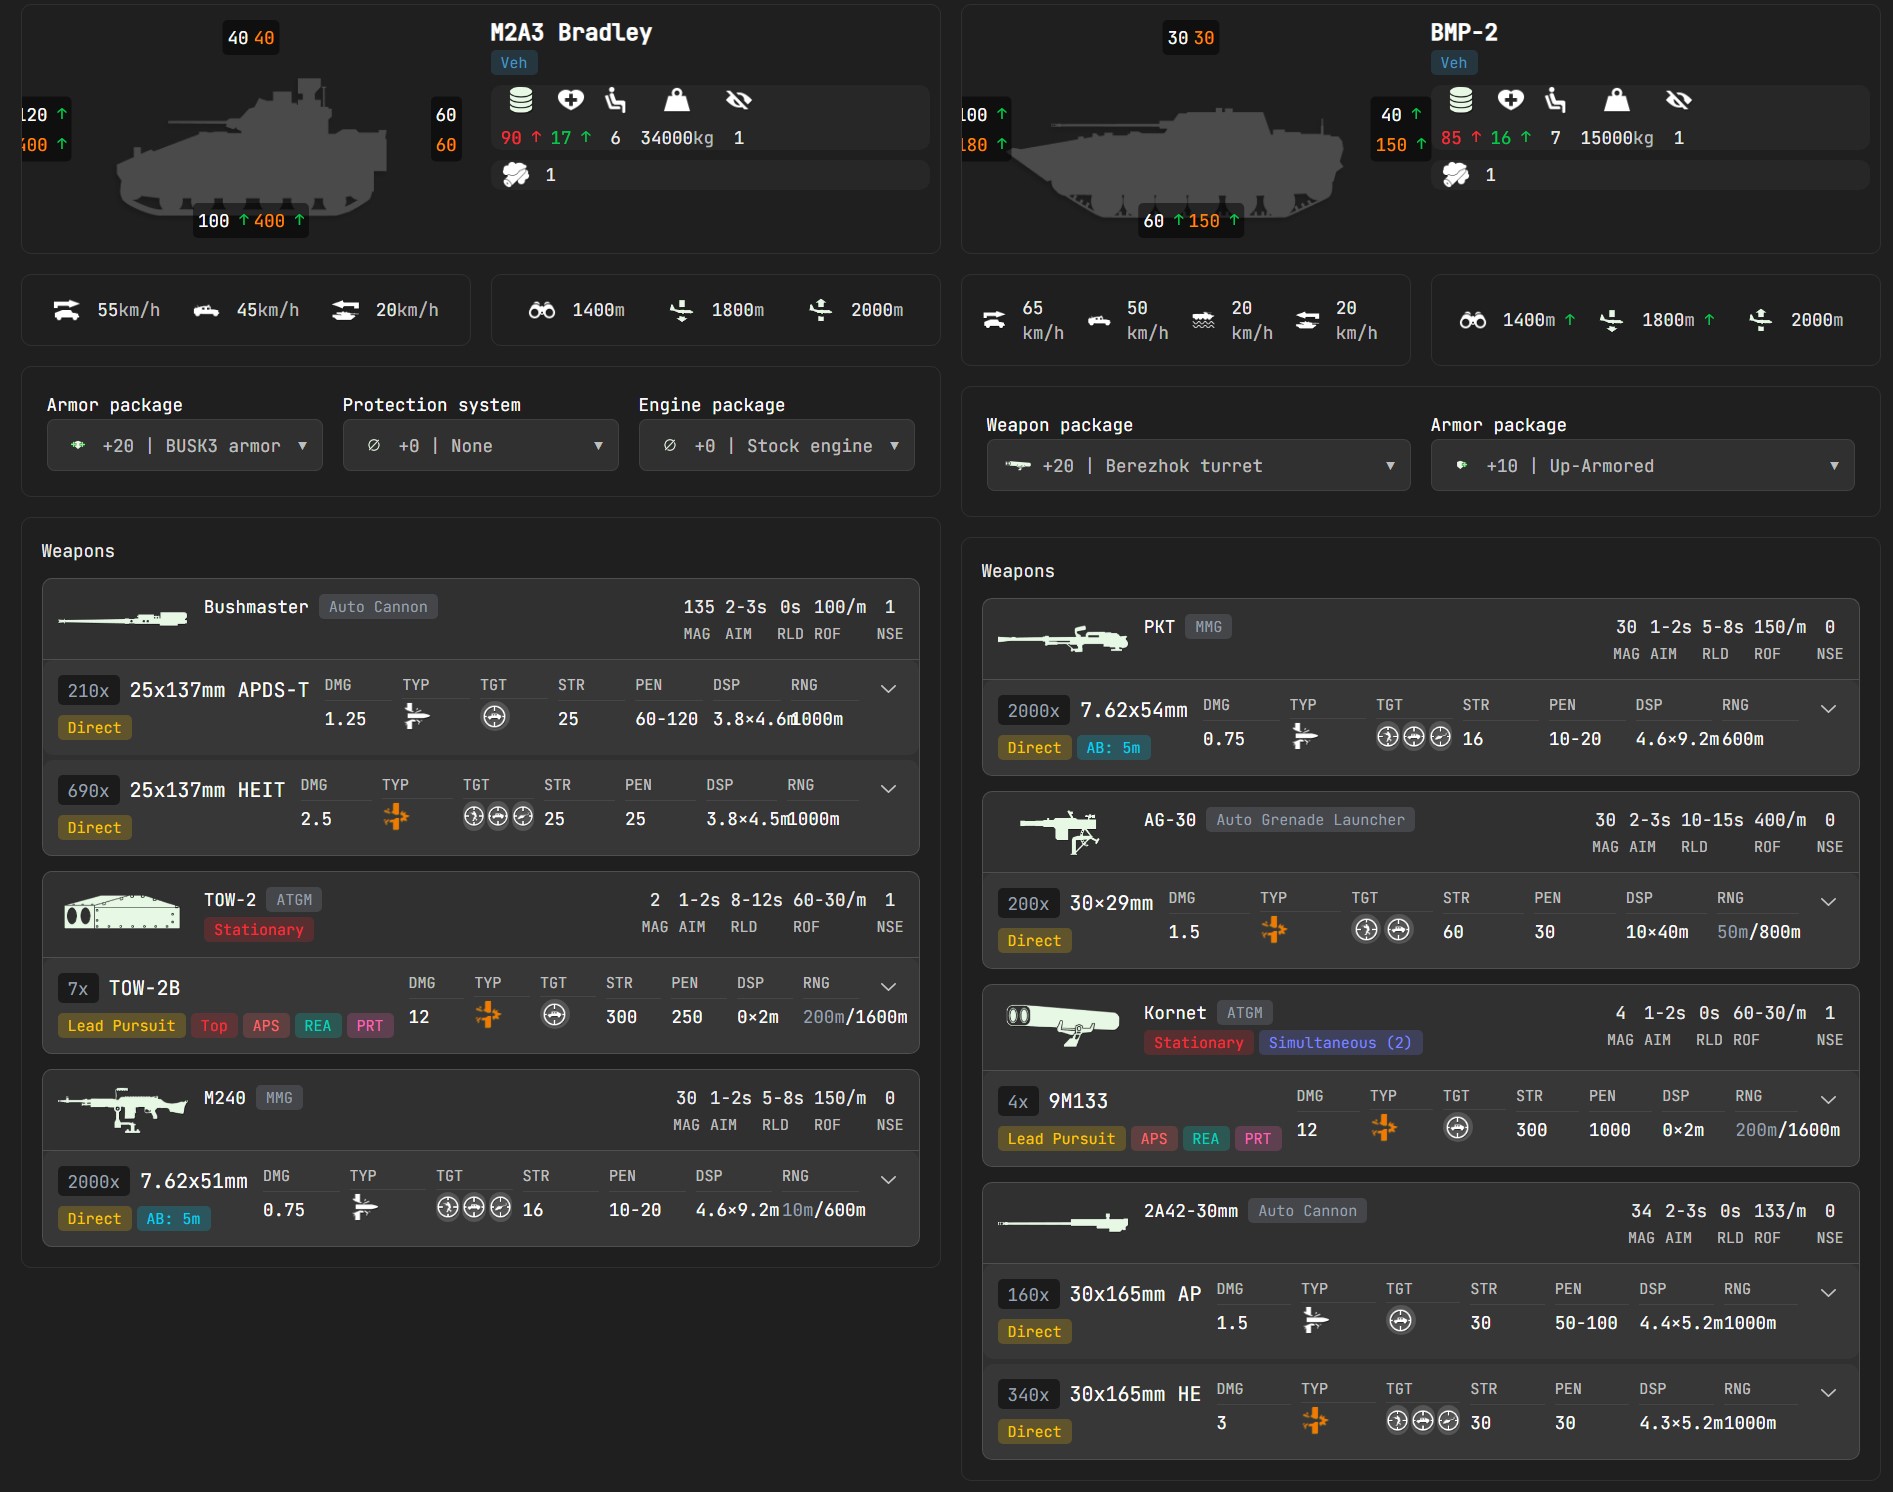Click the BMP-2 vehicle silhouette
Viewport: 1893px width, 1492px height.
click(x=1178, y=162)
